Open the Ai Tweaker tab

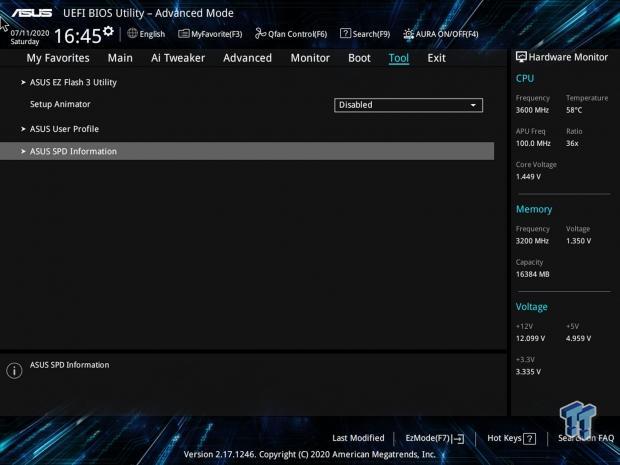point(178,58)
